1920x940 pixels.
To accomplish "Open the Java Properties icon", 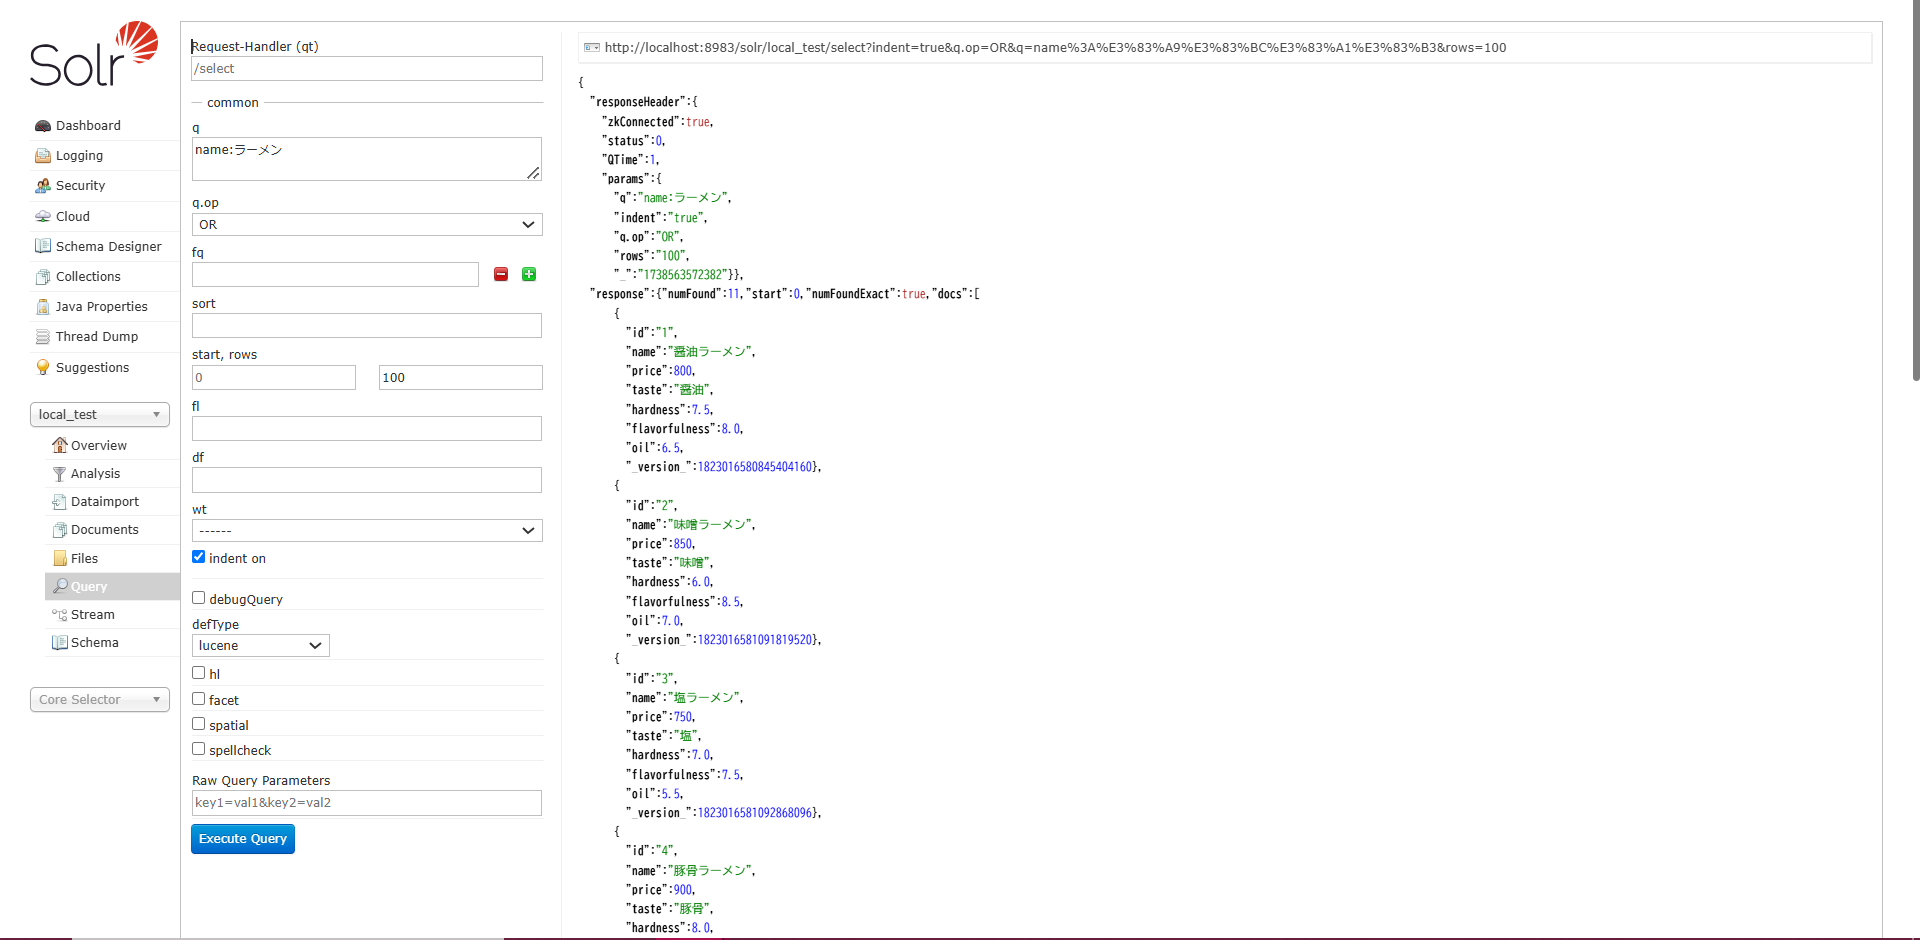I will click(43, 307).
